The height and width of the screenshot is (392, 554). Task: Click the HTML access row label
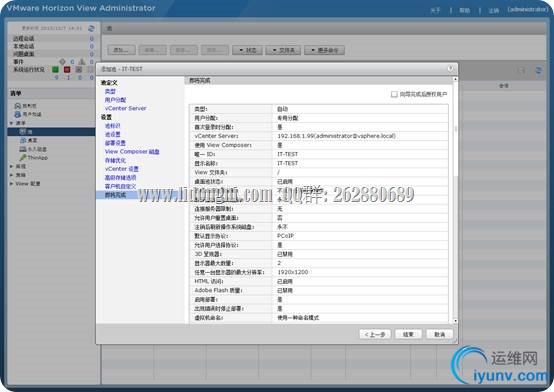coord(209,281)
